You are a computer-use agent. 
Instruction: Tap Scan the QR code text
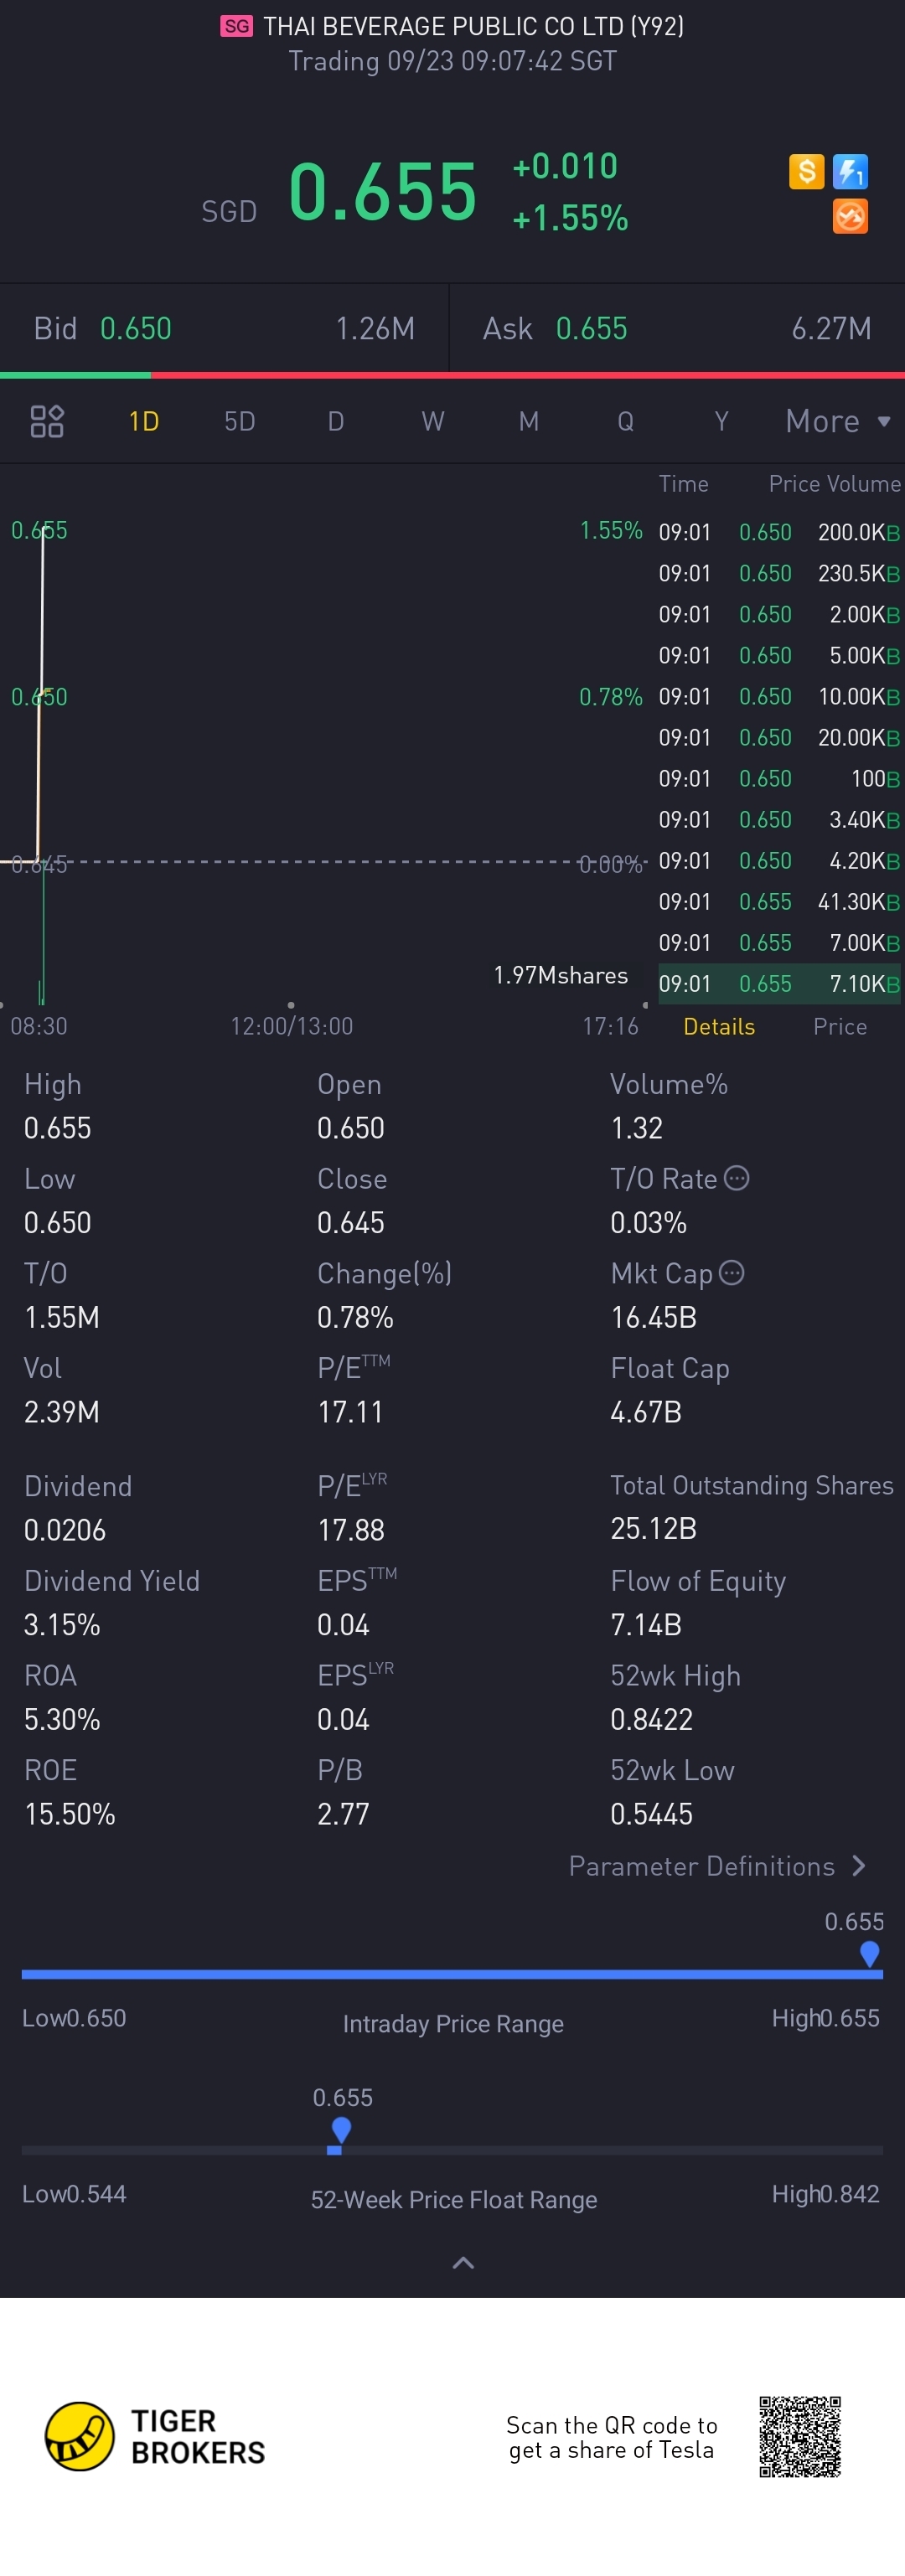click(x=611, y=2437)
